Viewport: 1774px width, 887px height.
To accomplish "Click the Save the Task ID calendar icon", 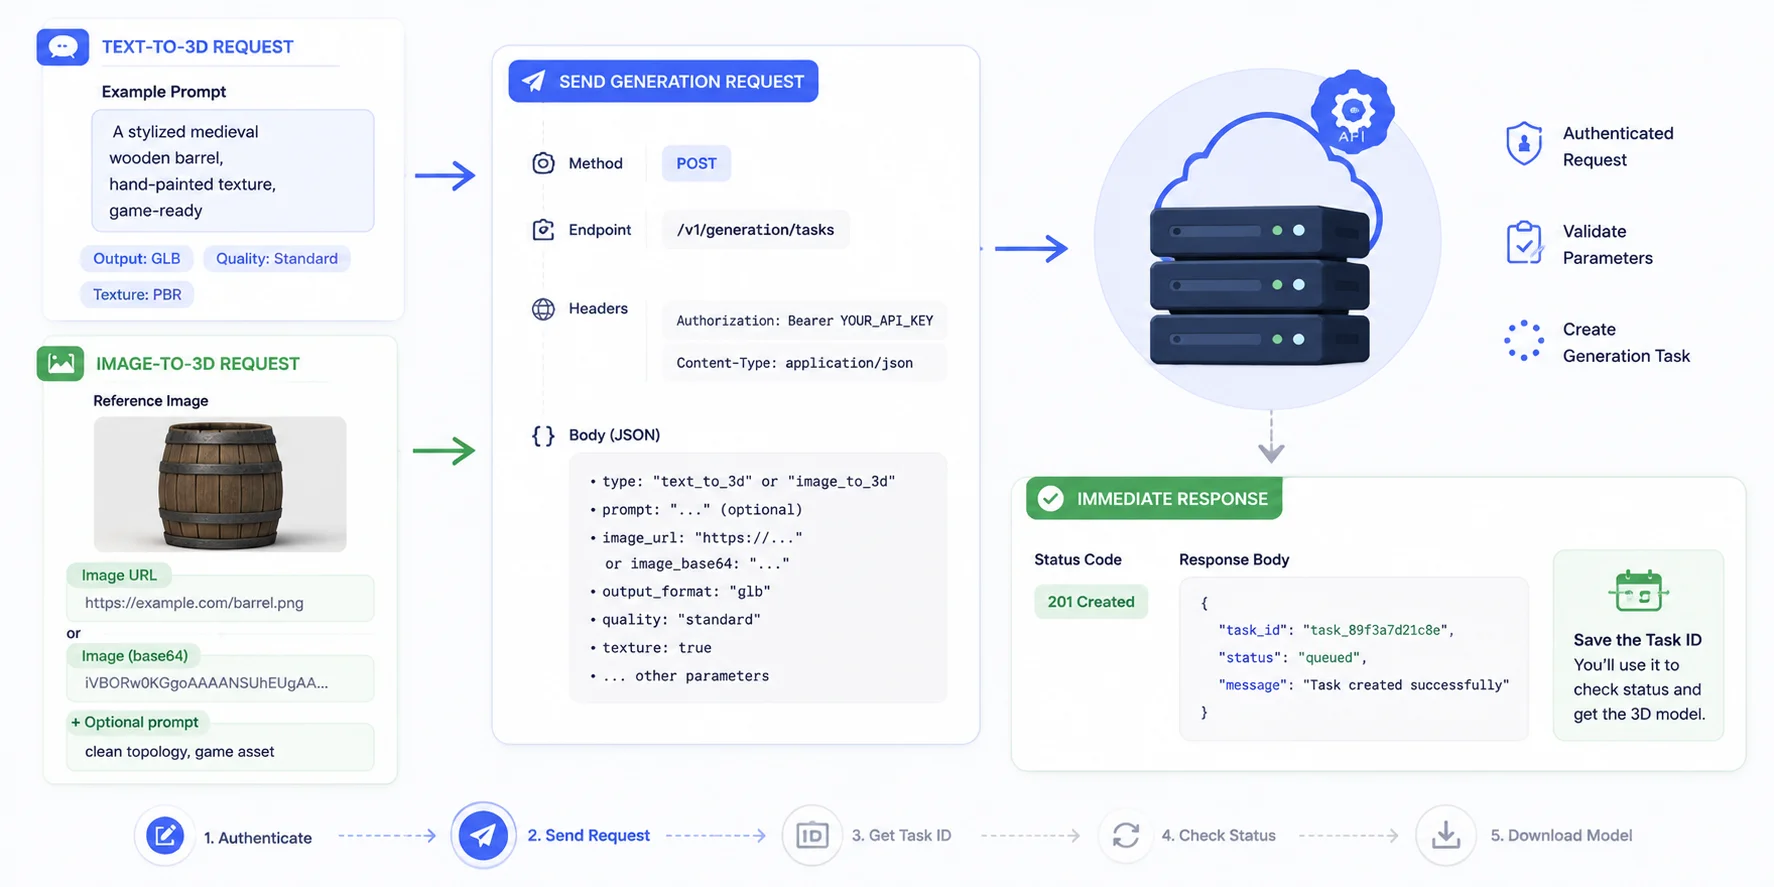I will click(x=1638, y=590).
